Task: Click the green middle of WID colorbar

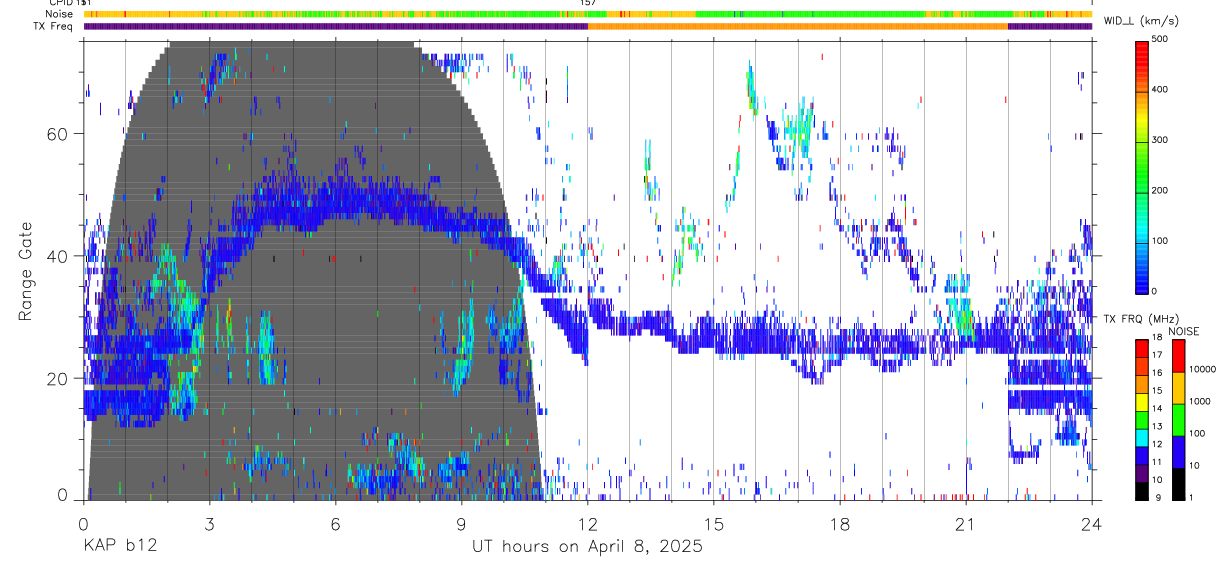Action: [1142, 170]
